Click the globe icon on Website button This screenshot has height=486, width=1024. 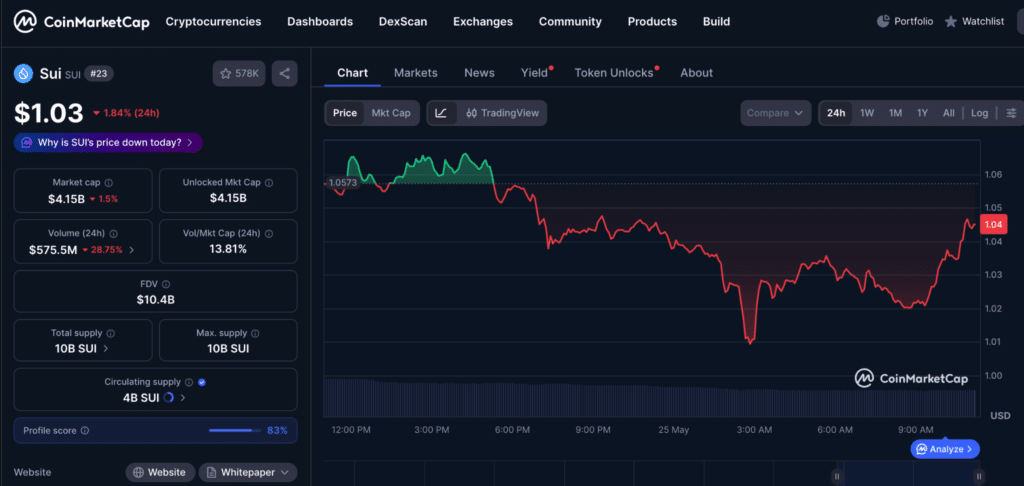point(138,472)
